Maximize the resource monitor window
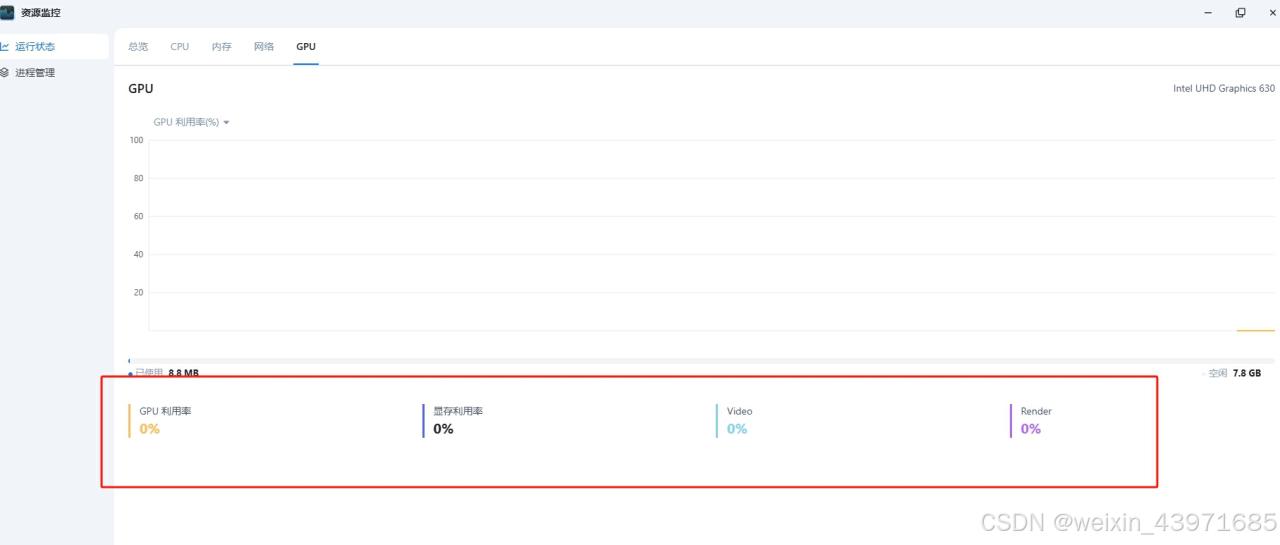 click(x=1240, y=13)
